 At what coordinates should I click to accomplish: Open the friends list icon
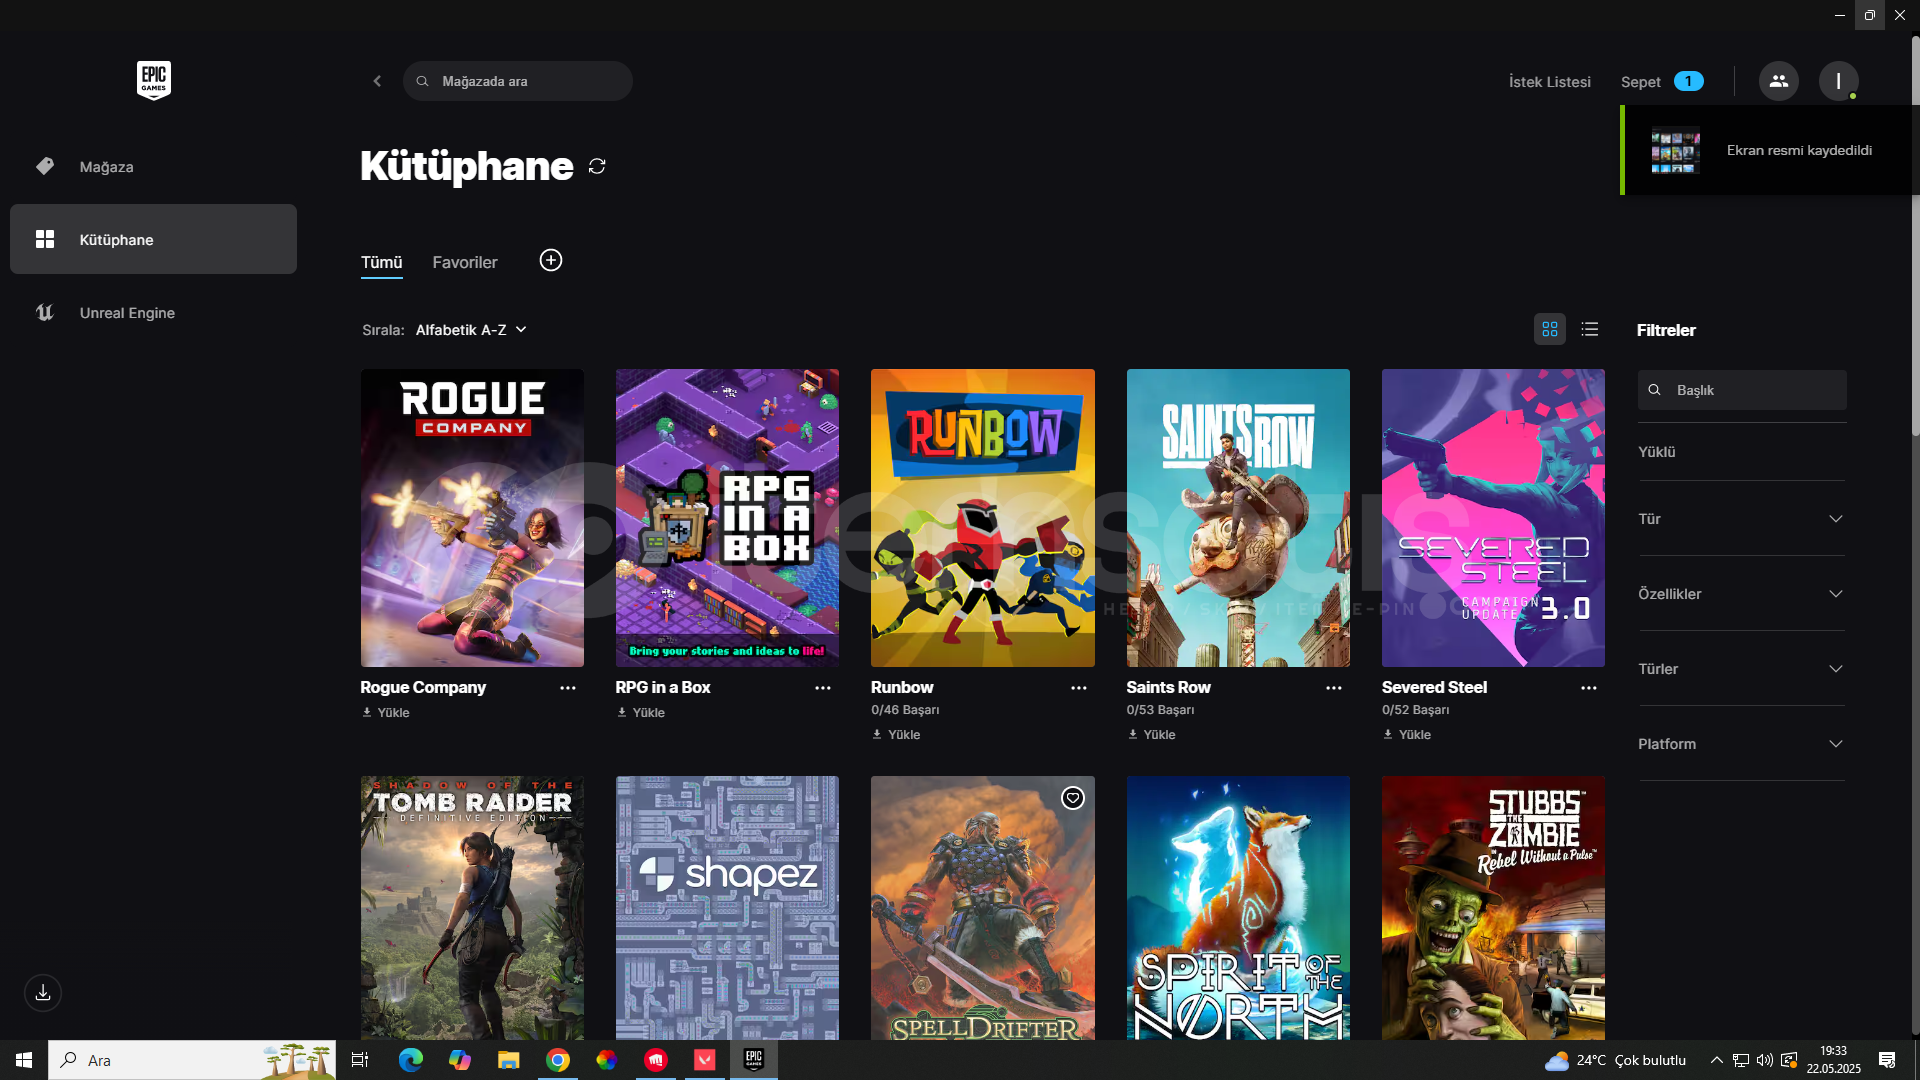click(x=1778, y=81)
